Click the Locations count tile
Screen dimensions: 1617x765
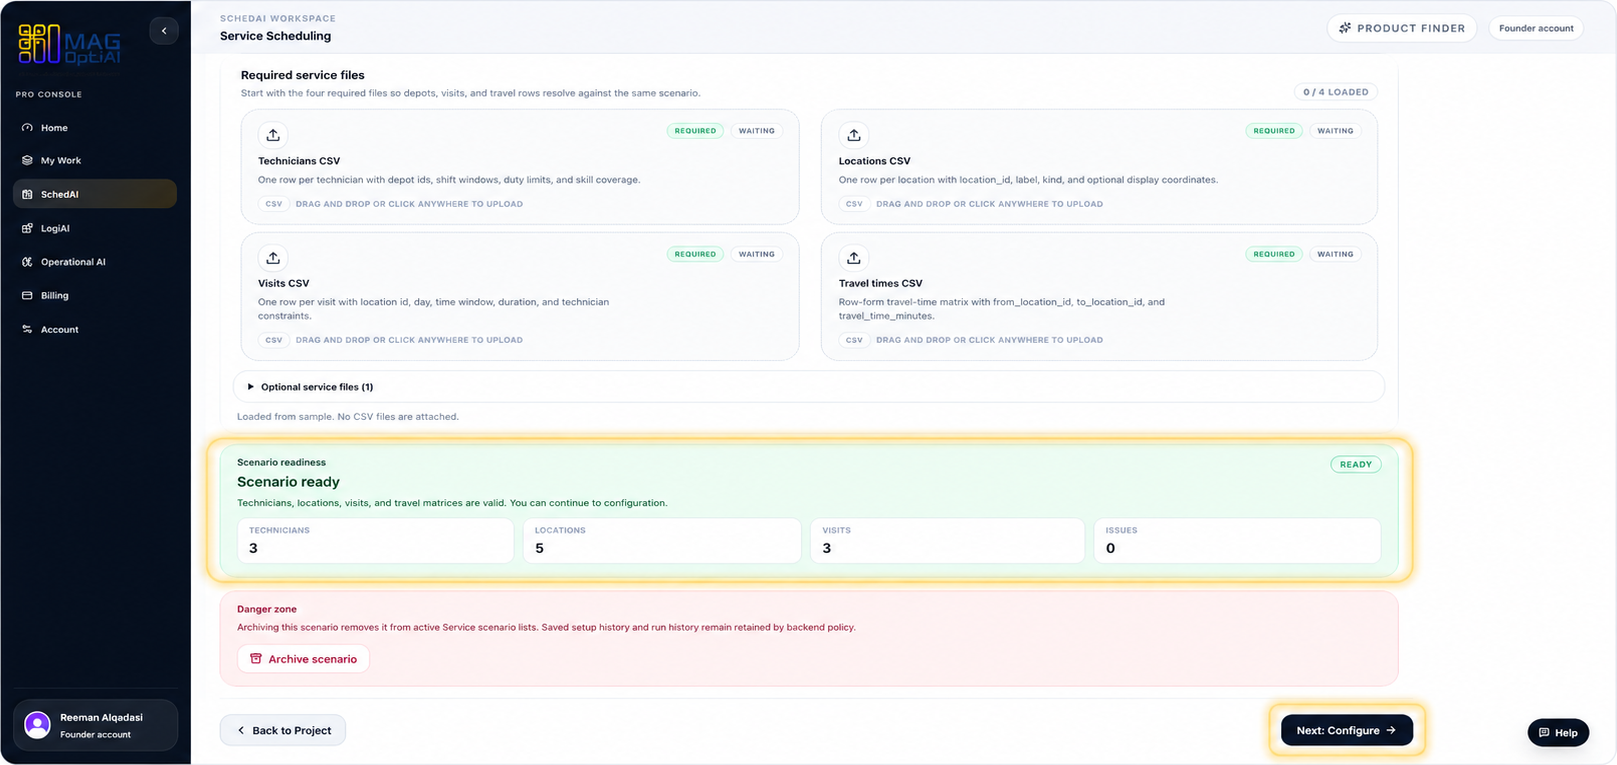coord(662,540)
